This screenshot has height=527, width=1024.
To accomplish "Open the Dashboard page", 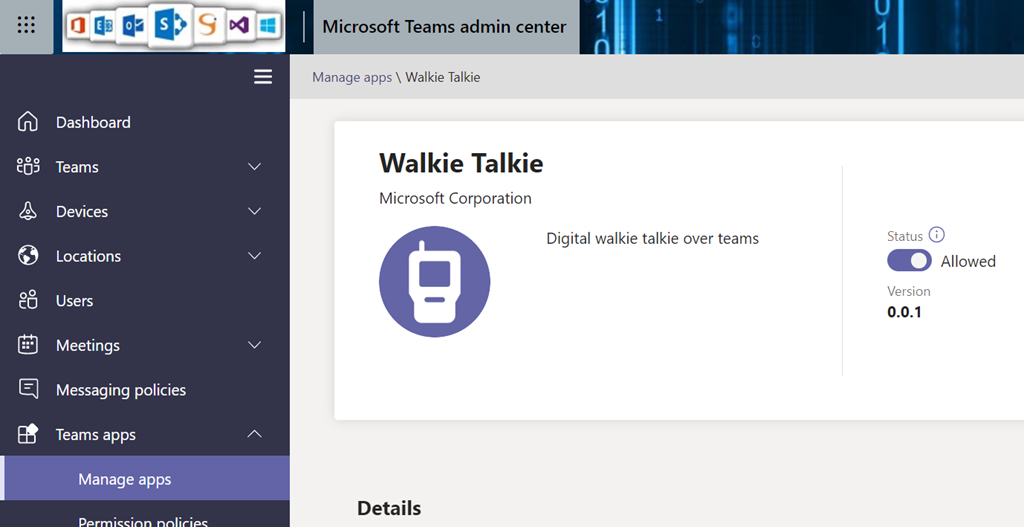I will pos(93,122).
